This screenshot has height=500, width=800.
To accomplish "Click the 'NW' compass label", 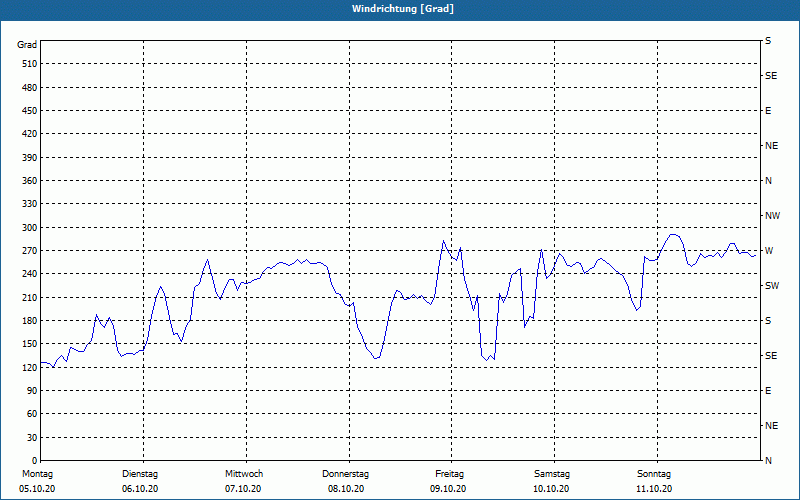I will pyautogui.click(x=772, y=216).
